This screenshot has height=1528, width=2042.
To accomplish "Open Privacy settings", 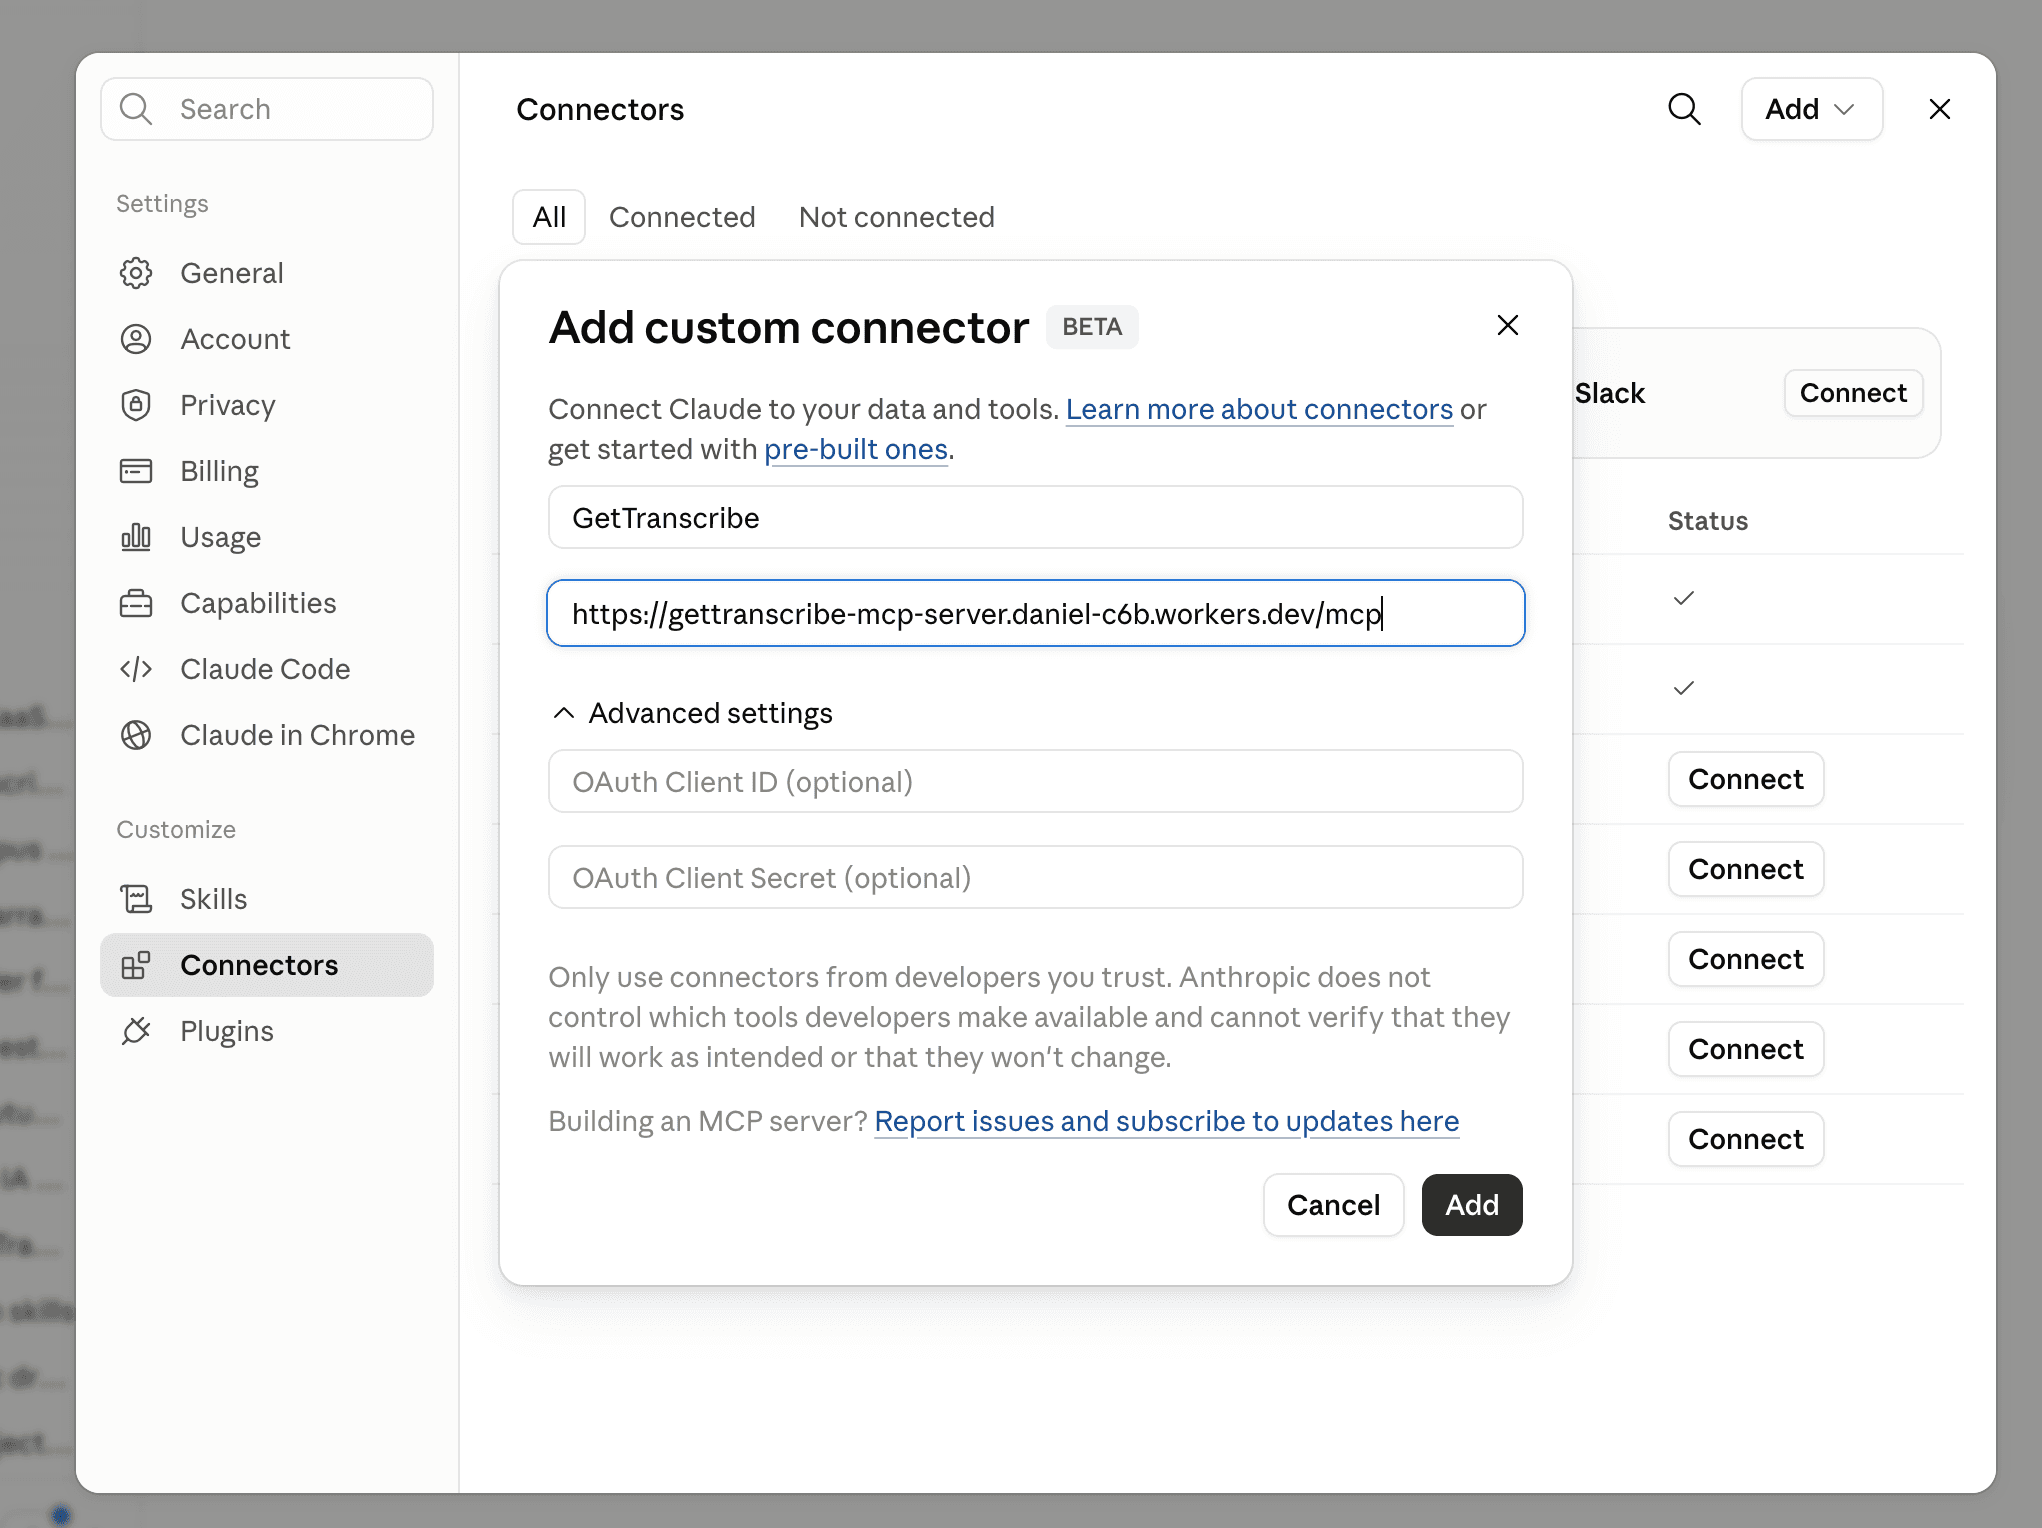I will 267,405.
